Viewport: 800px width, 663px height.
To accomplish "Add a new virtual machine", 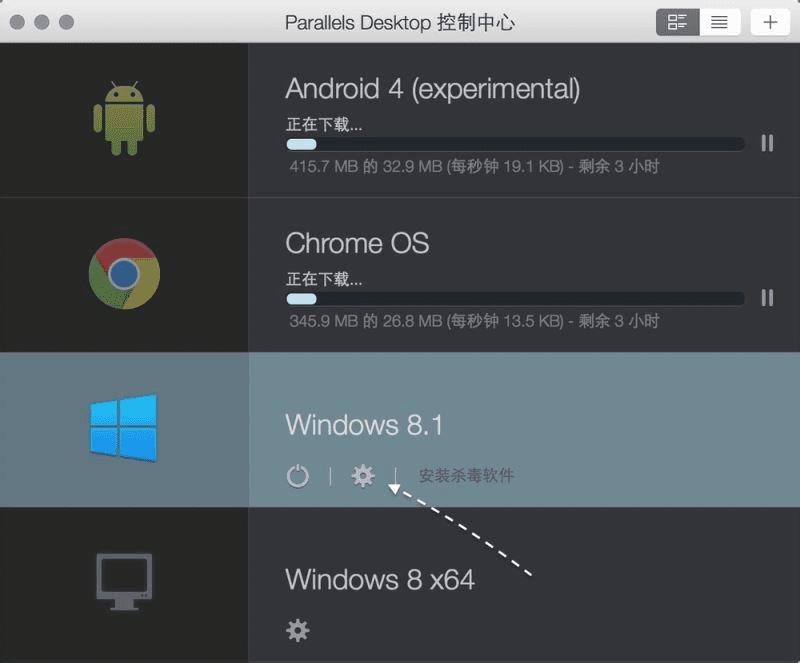I will coord(770,22).
